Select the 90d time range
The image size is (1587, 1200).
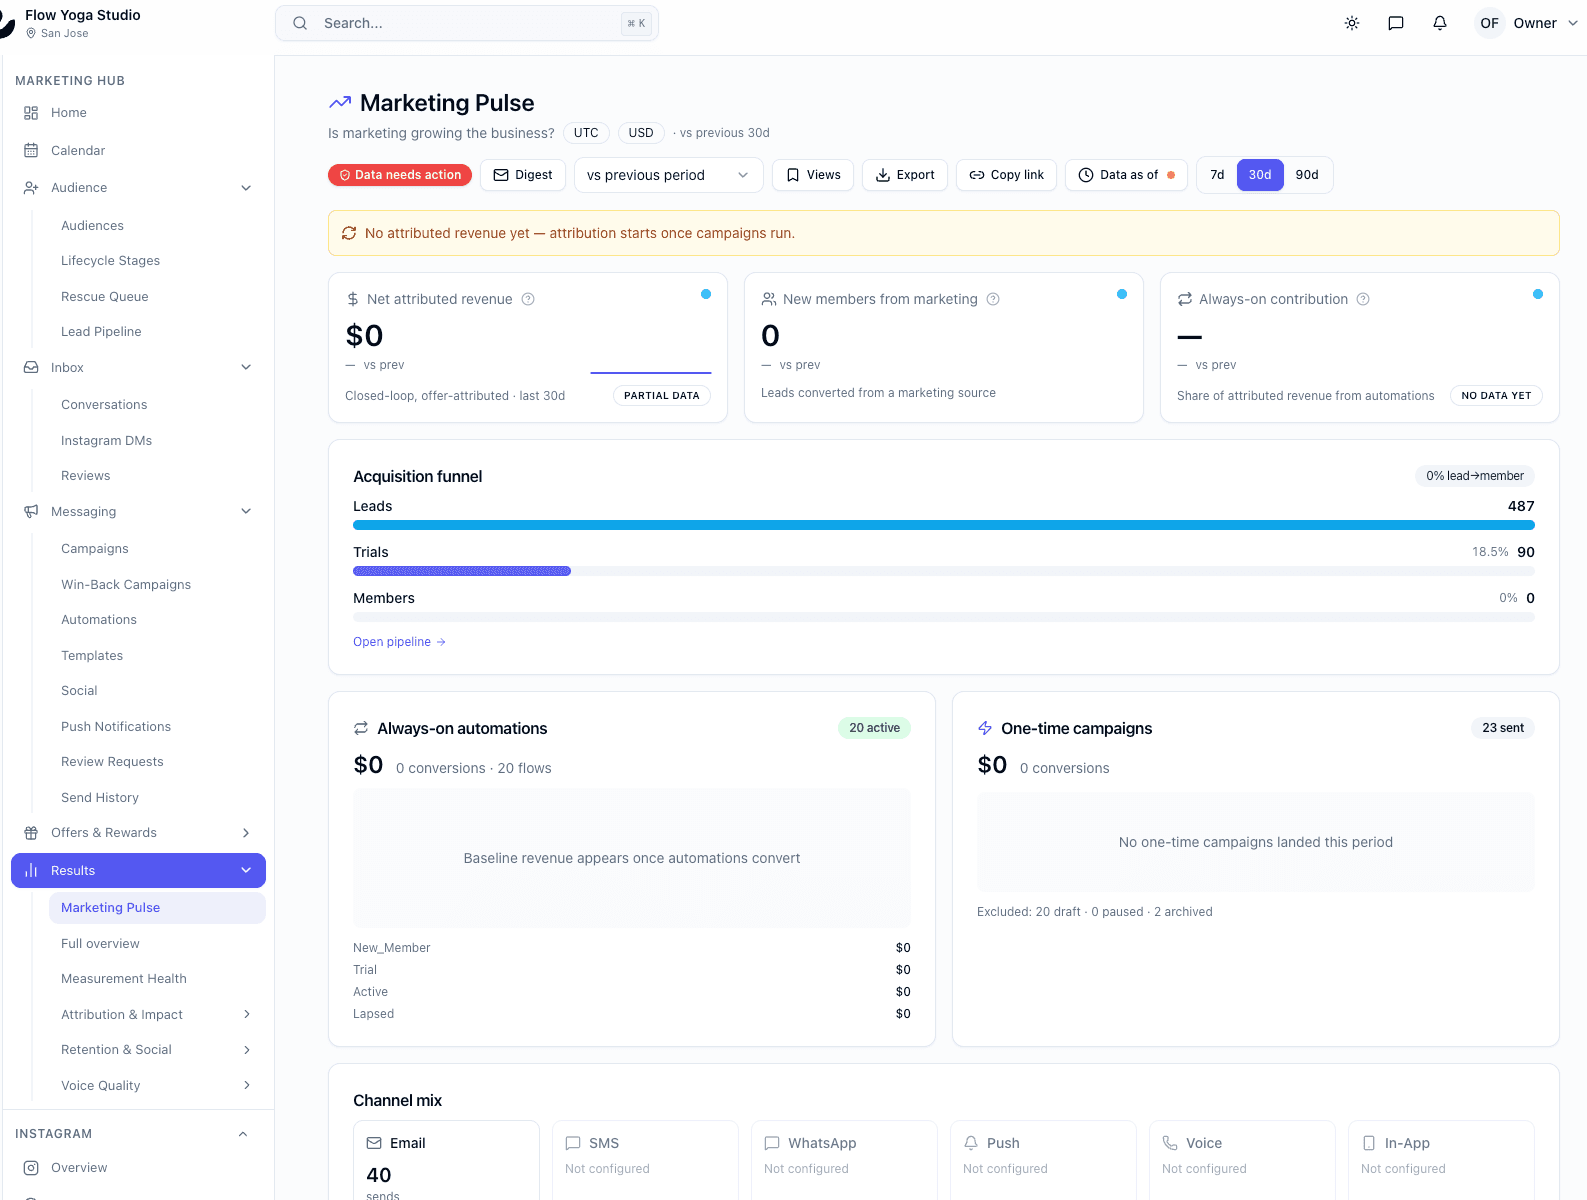[x=1307, y=175]
